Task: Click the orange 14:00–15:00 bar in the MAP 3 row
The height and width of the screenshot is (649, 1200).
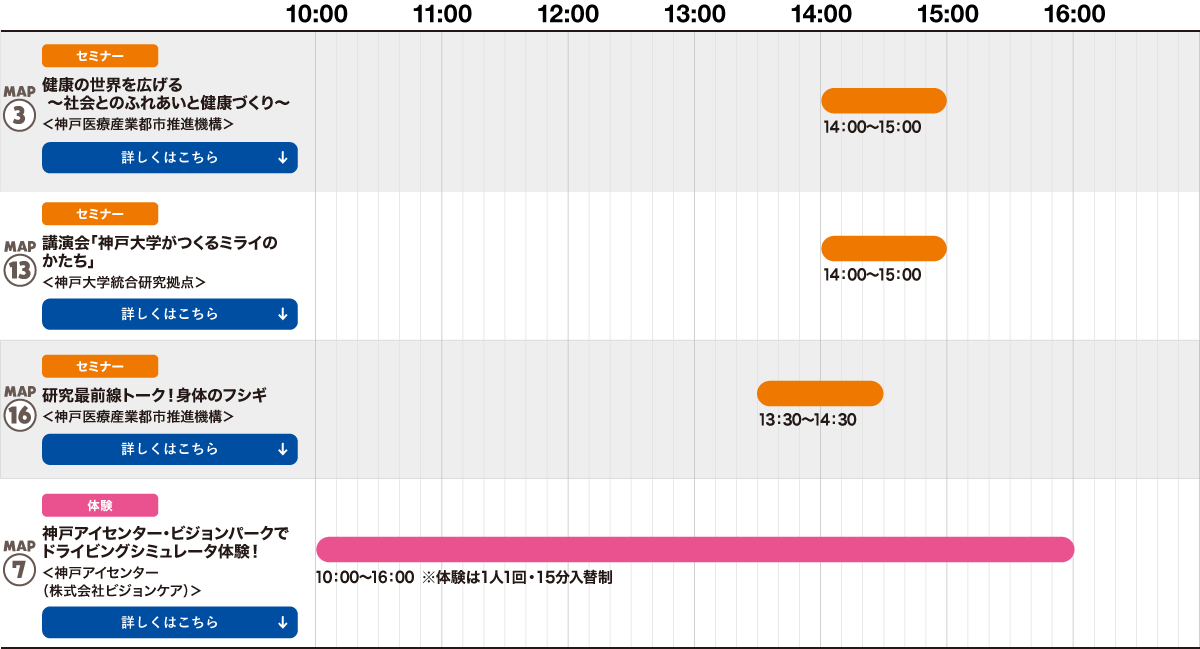Action: point(884,101)
